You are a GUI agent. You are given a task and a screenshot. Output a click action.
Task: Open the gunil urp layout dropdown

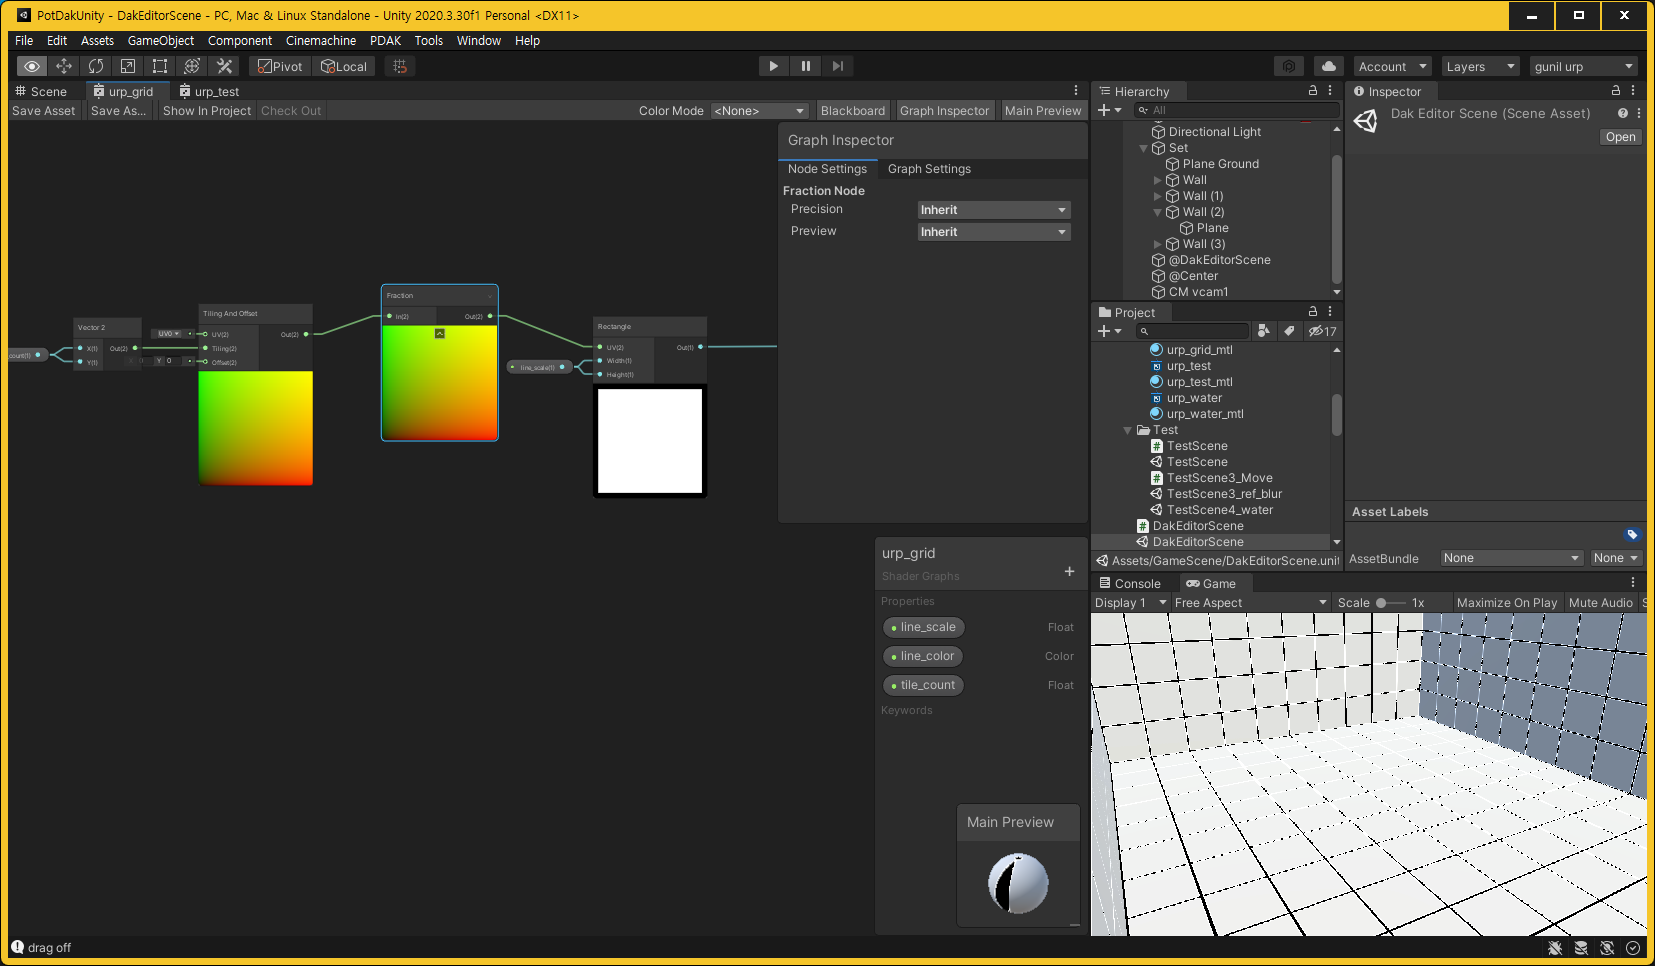[1583, 66]
